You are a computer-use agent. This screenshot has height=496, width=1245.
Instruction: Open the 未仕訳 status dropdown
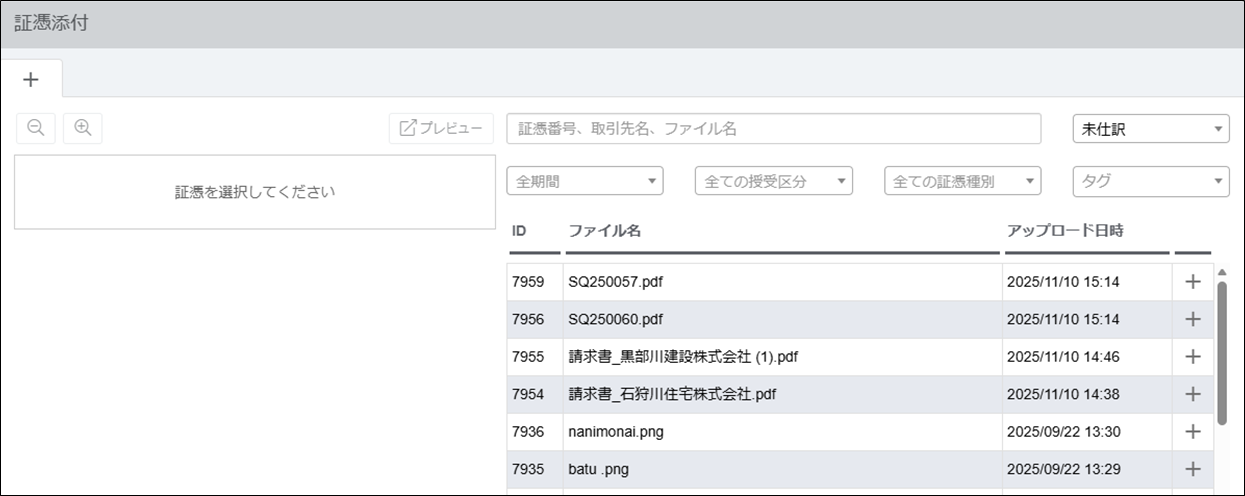click(x=1150, y=129)
